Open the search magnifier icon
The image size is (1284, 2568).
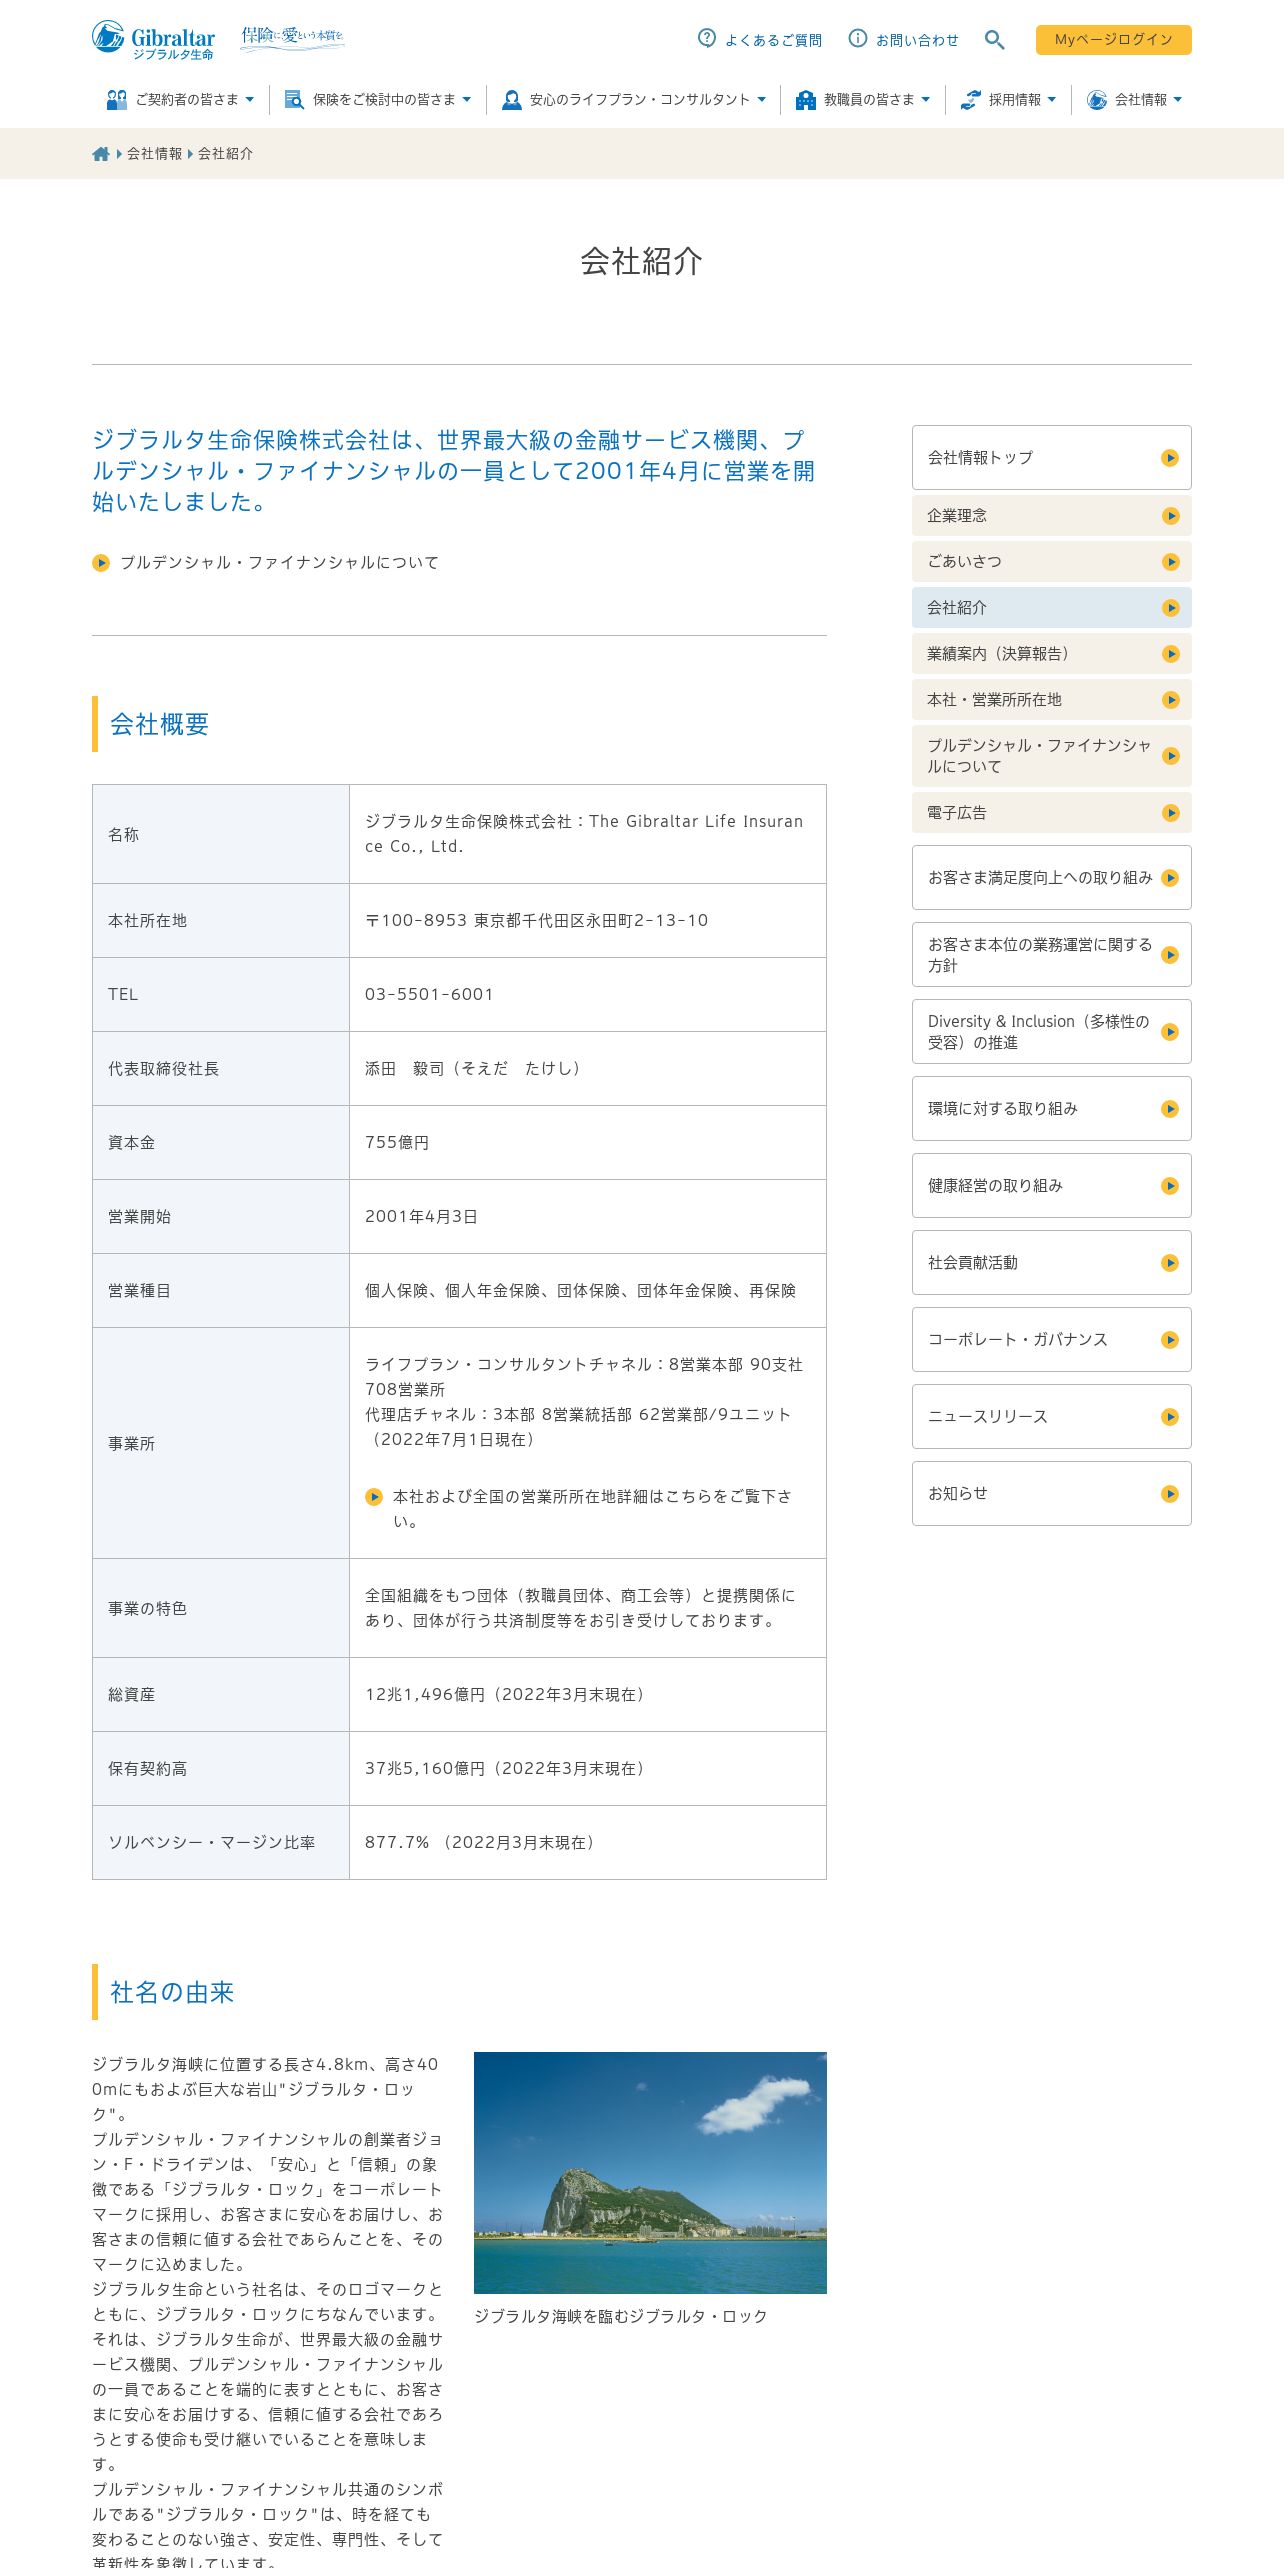pyautogui.click(x=994, y=40)
